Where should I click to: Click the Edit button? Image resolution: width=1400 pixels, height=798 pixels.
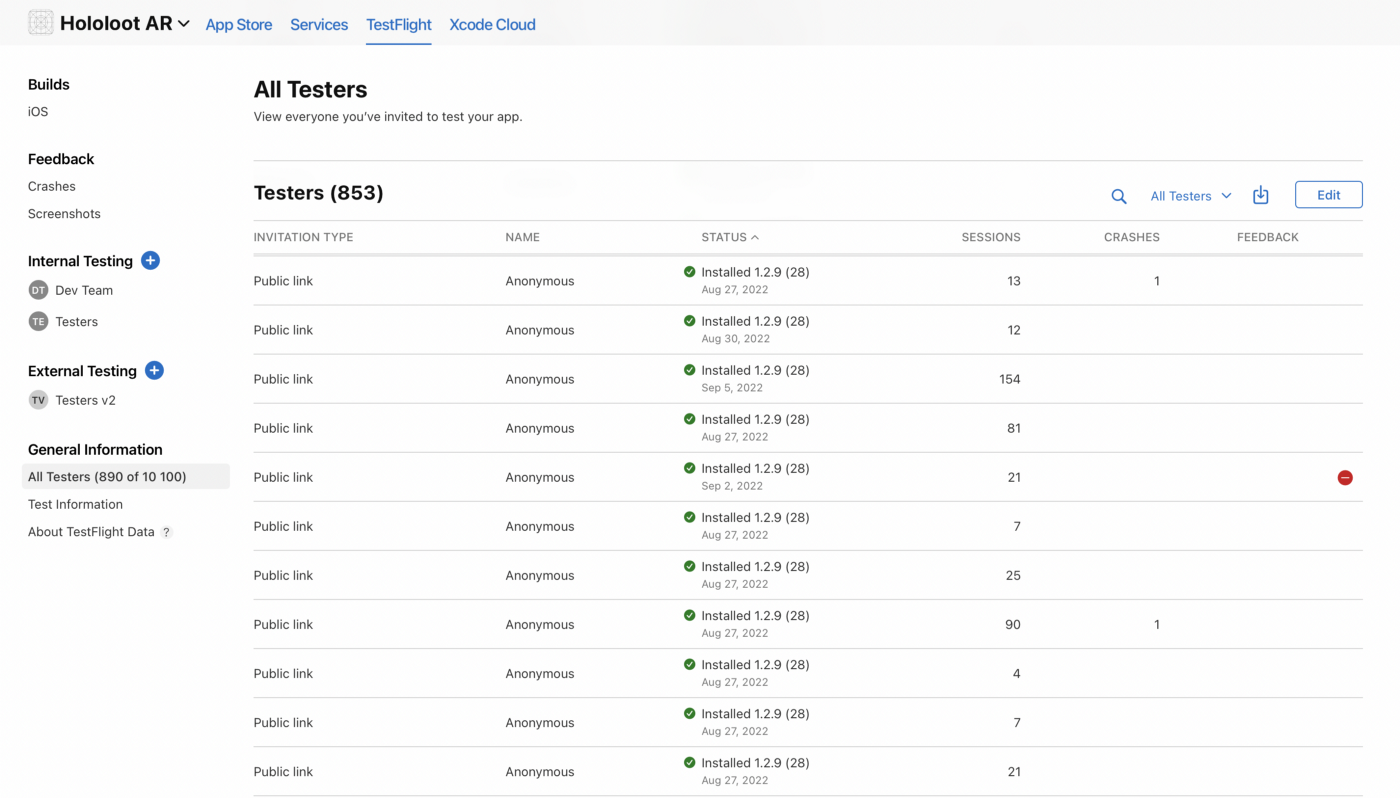click(x=1328, y=195)
